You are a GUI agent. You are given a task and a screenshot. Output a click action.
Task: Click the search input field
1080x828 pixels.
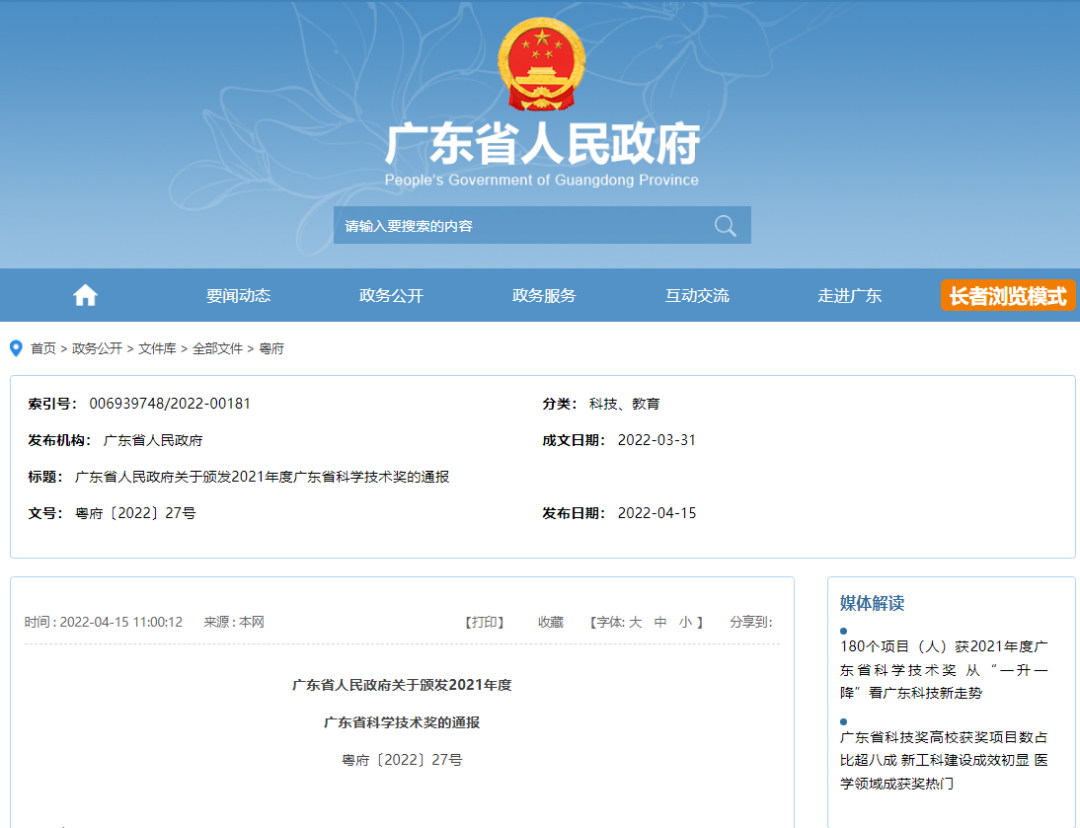520,225
